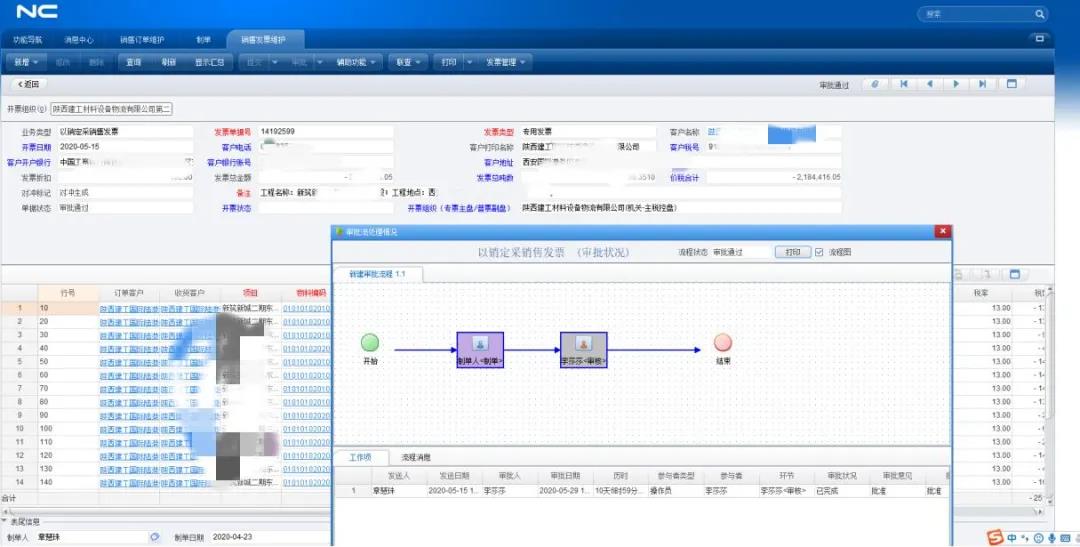Click the window restore icon below the search box

[1039, 39]
